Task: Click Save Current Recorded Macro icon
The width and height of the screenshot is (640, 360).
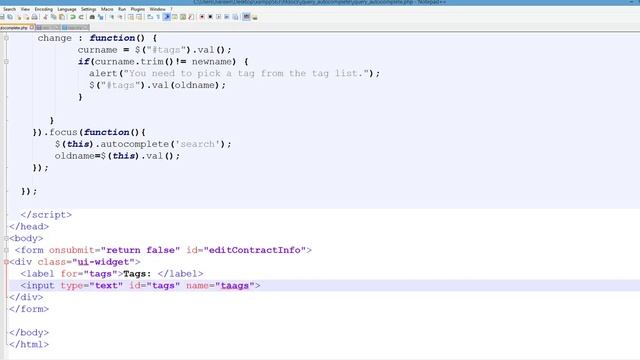Action: [235, 17]
